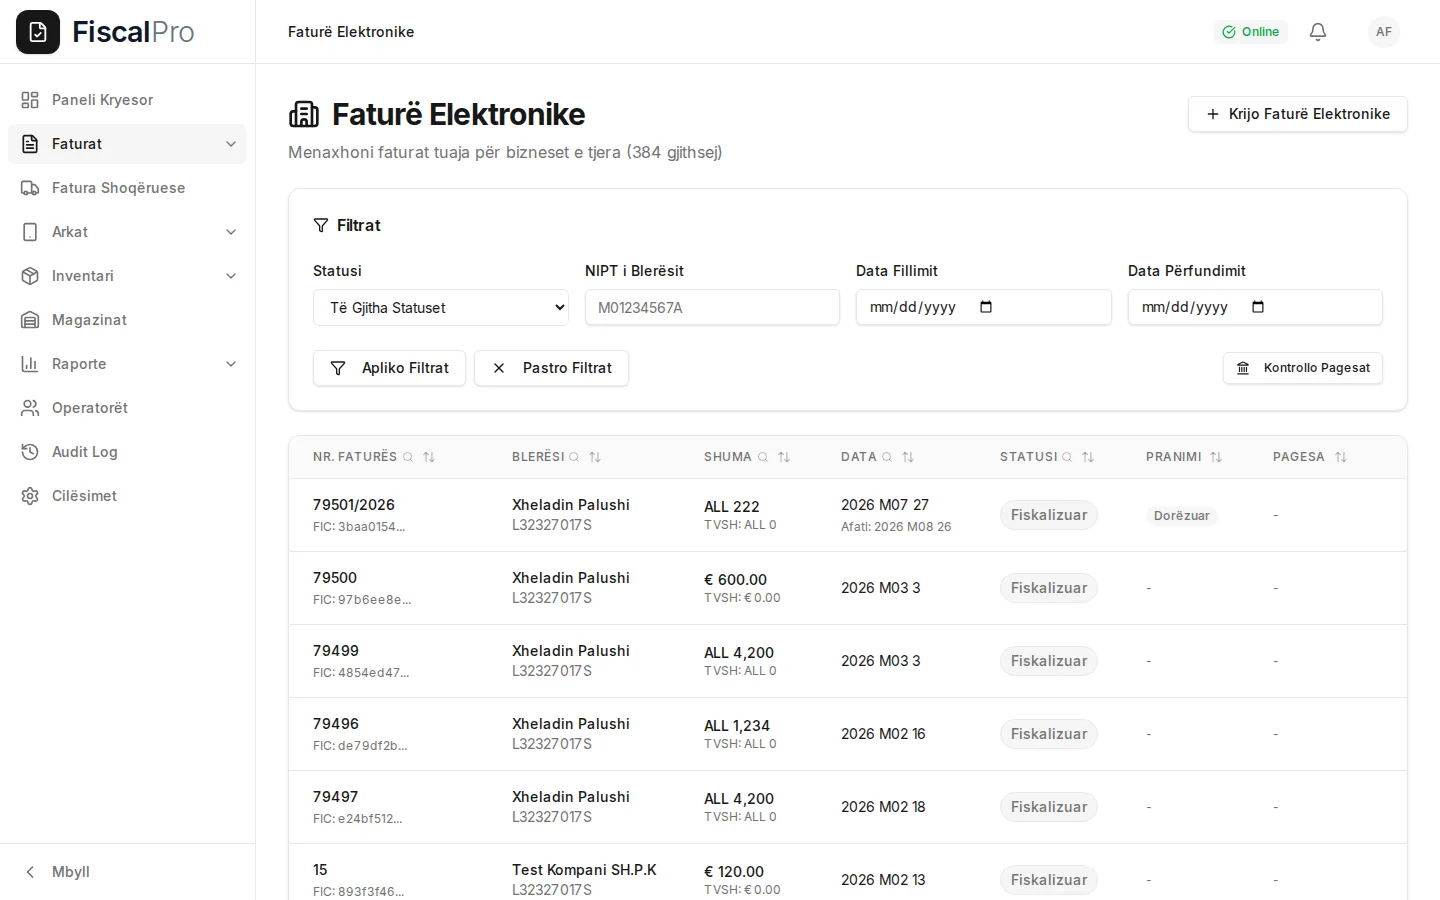Click search icon in Statusi header
This screenshot has width=1440, height=900.
click(1067, 457)
